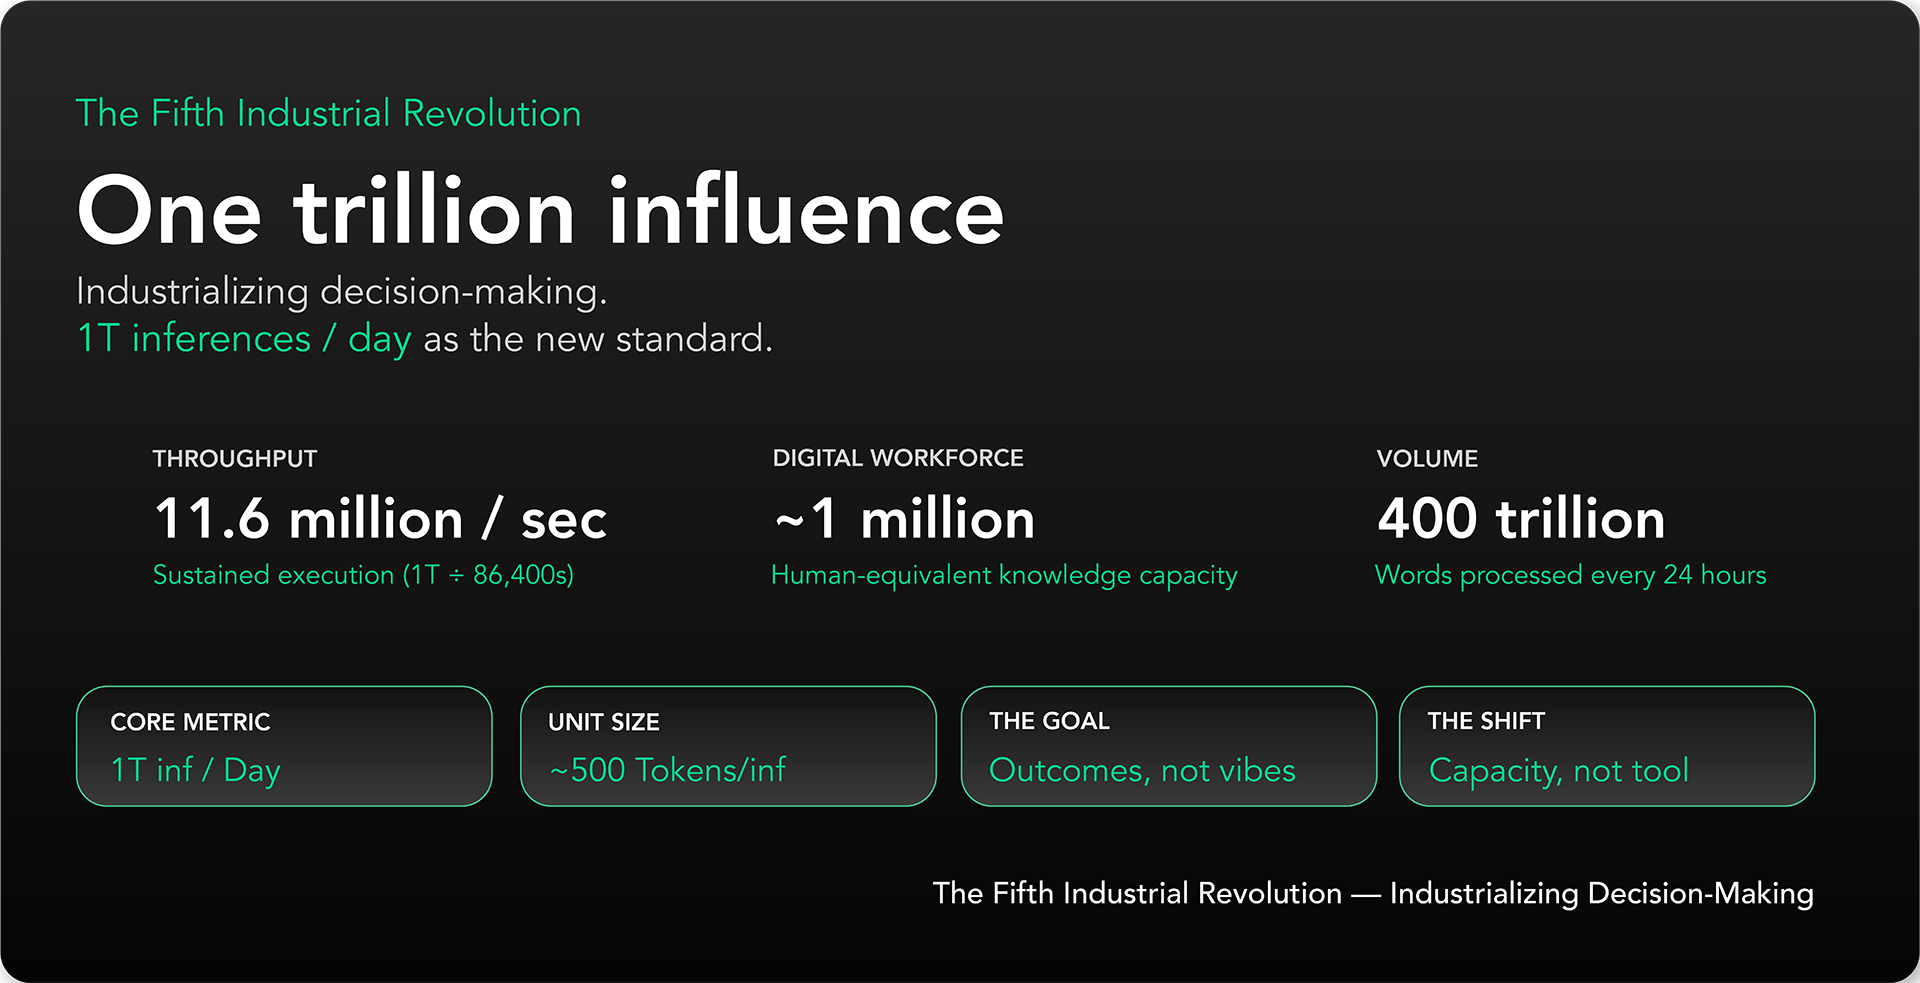Select the "Sustained execution (1T ÷ 86,400s)" caption

click(x=363, y=575)
